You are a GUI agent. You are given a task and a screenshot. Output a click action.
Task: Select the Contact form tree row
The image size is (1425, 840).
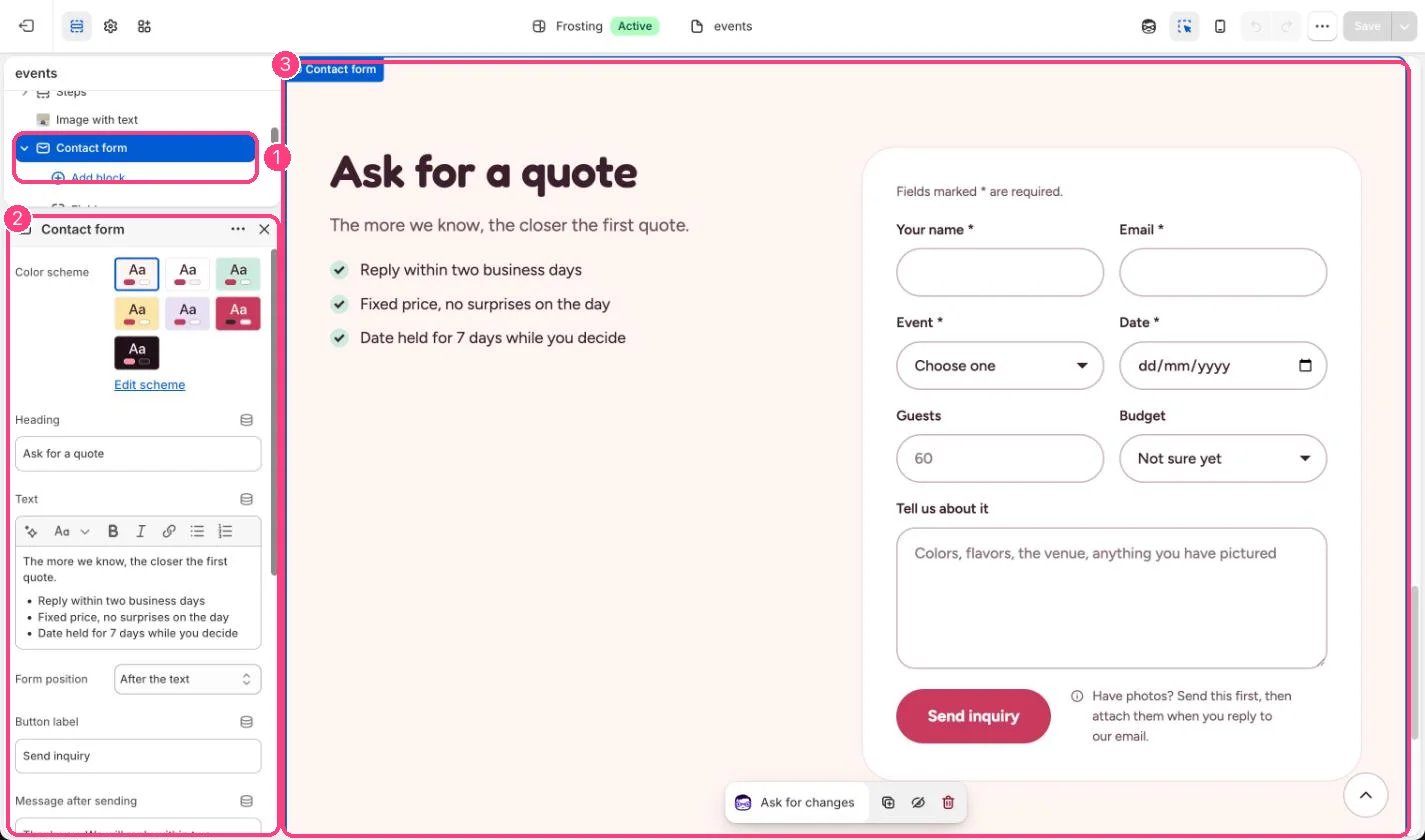[136, 148]
